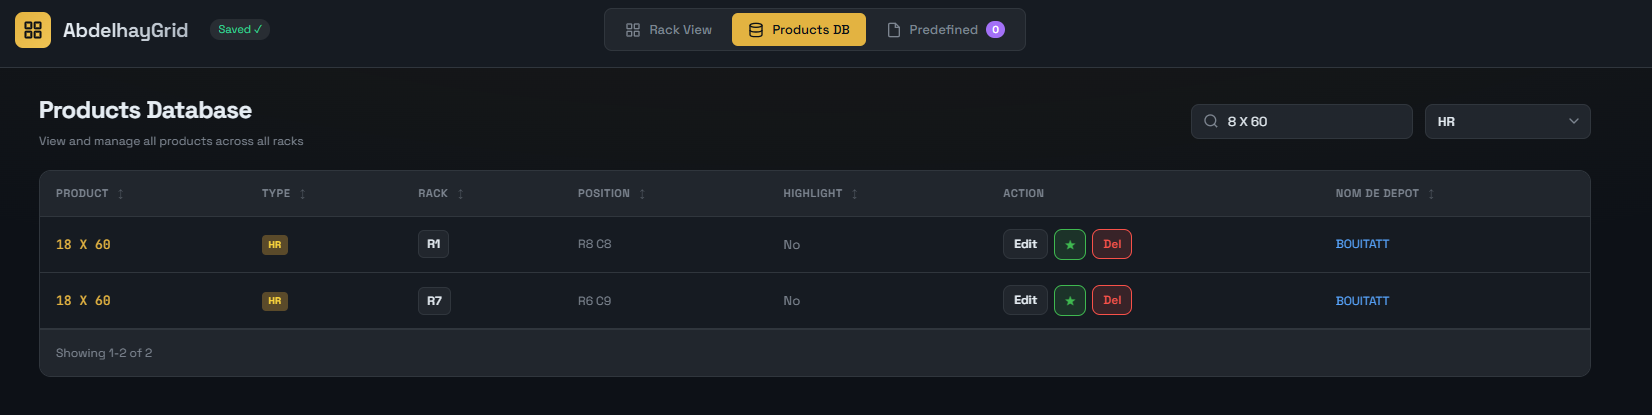Click the HR type tag in R1 row

click(x=275, y=245)
